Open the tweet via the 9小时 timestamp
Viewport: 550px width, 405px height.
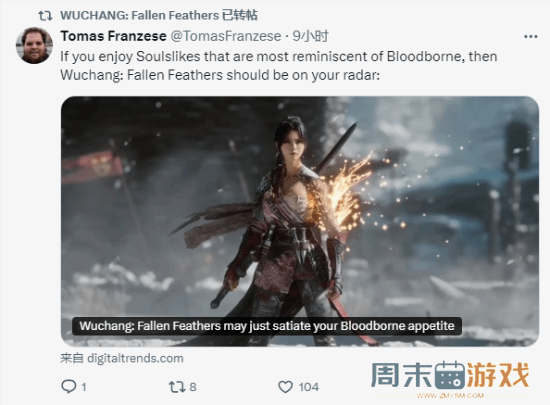coord(310,36)
